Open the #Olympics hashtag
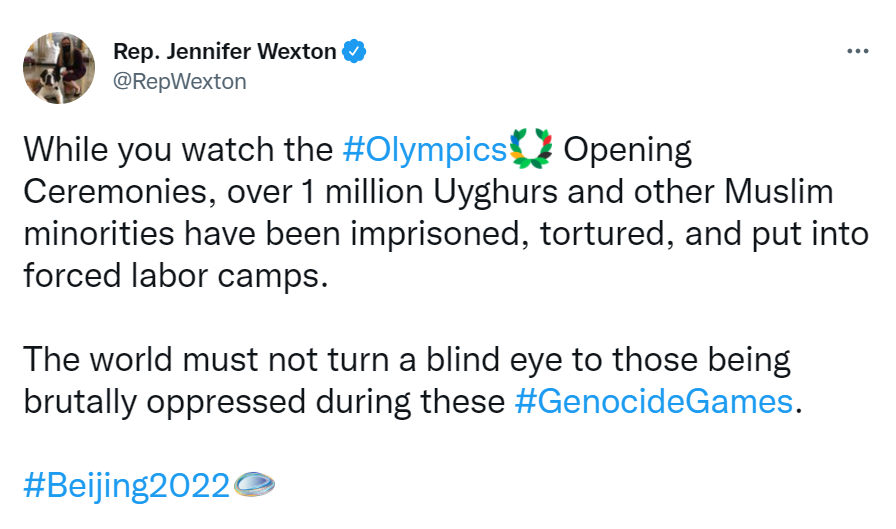 [424, 150]
